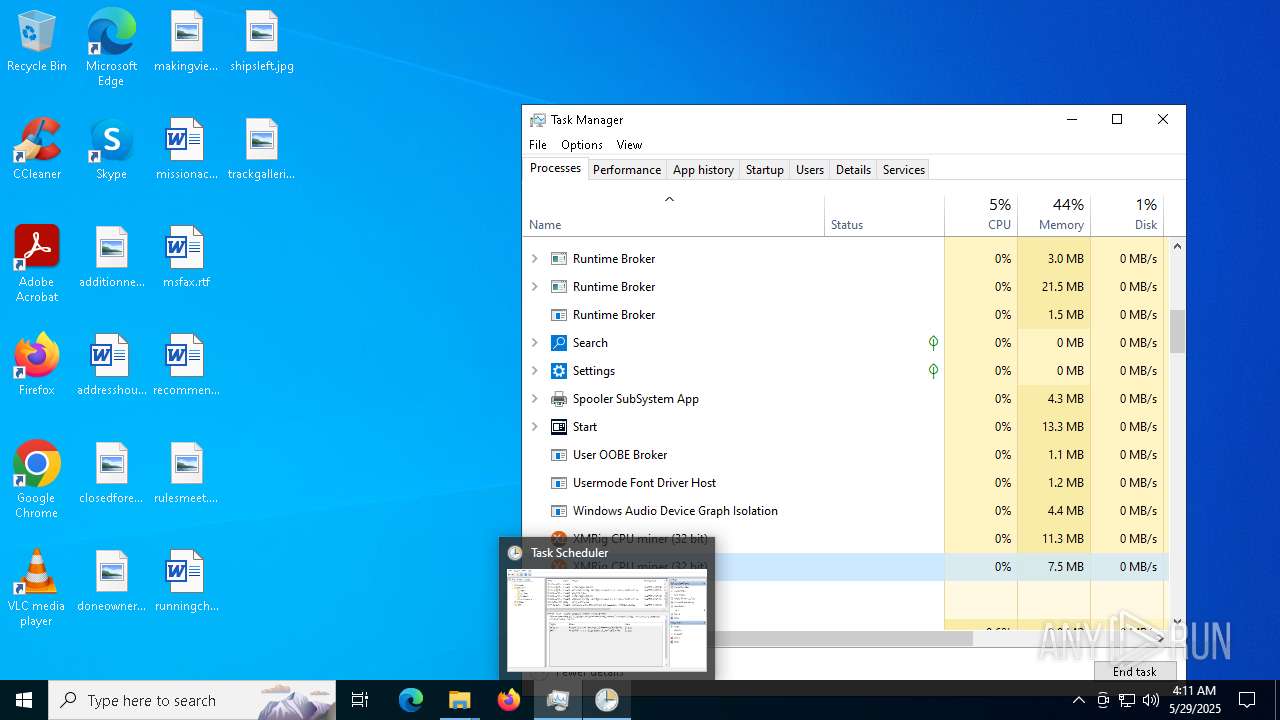Select the closedfore... image file icon
Screen dimensions: 1280x720
(111, 474)
